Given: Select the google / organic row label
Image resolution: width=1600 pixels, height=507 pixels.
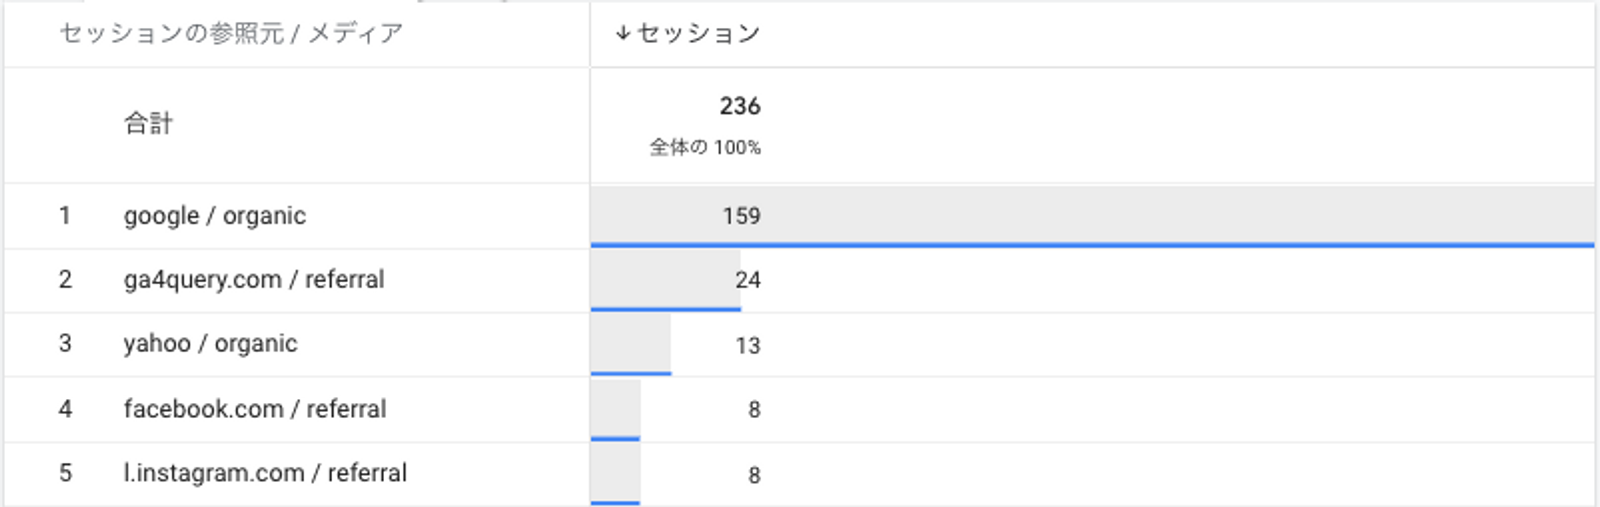Looking at the screenshot, I should coord(215,216).
